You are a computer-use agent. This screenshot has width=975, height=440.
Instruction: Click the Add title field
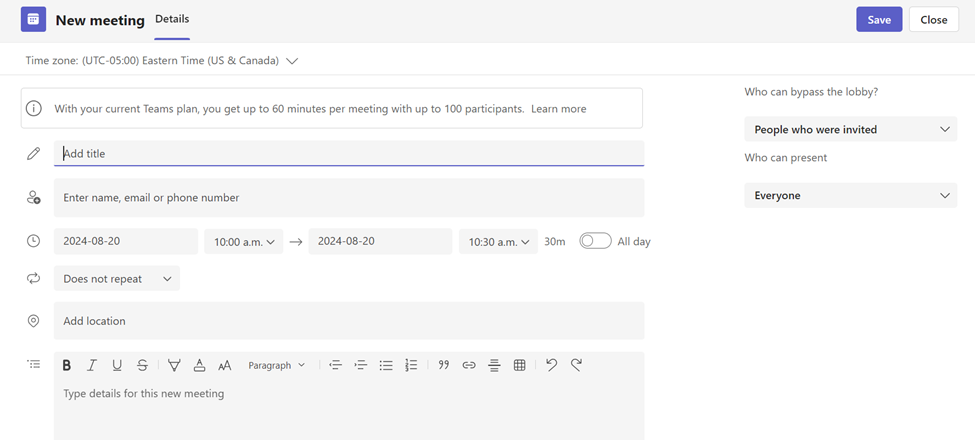(x=348, y=154)
